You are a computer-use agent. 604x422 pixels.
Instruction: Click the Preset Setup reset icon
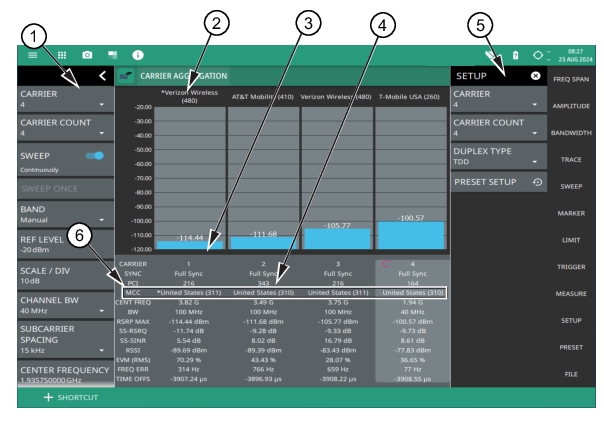539,183
